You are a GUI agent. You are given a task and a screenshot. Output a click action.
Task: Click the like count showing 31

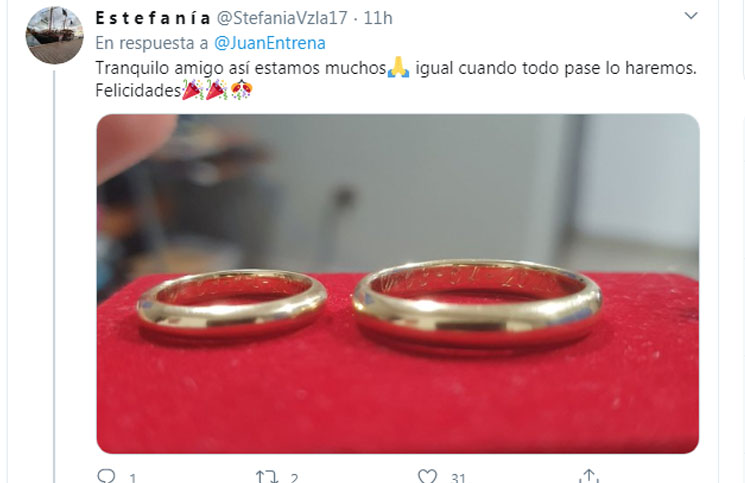(458, 478)
